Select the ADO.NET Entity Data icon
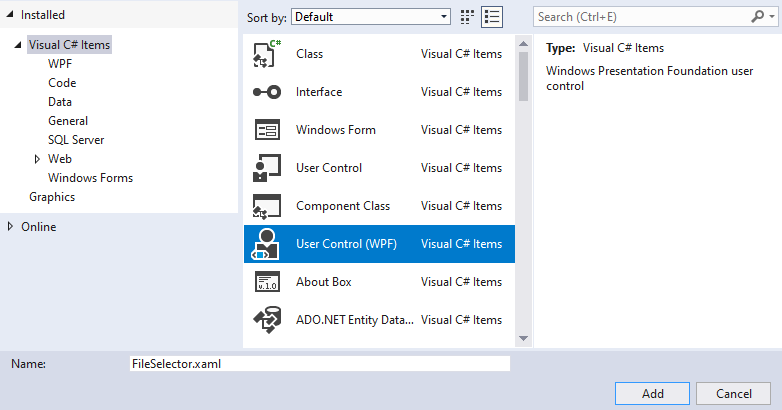 pyautogui.click(x=267, y=320)
